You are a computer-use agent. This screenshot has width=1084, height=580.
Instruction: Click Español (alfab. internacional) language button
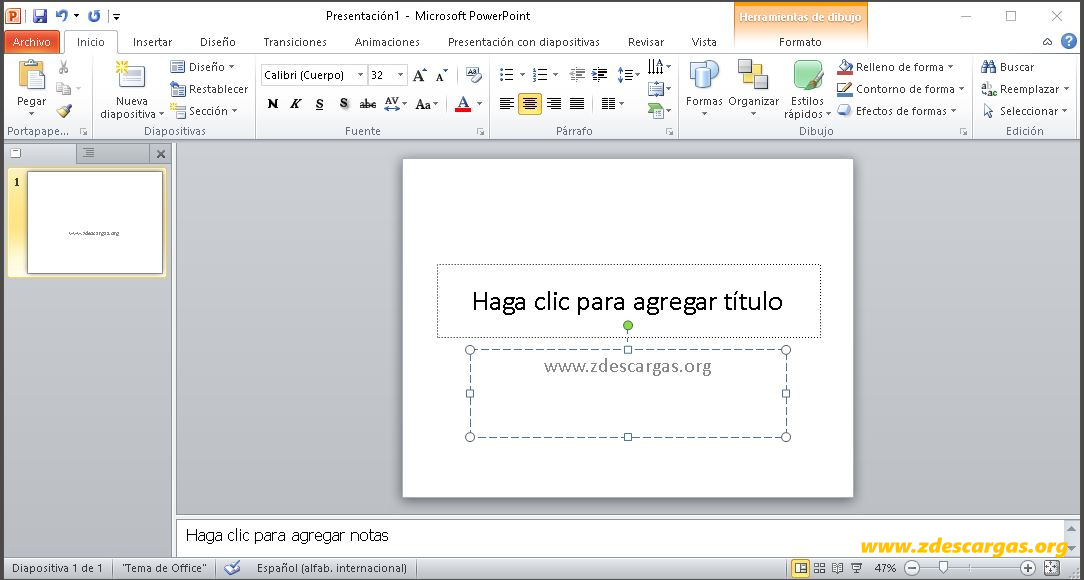point(332,568)
